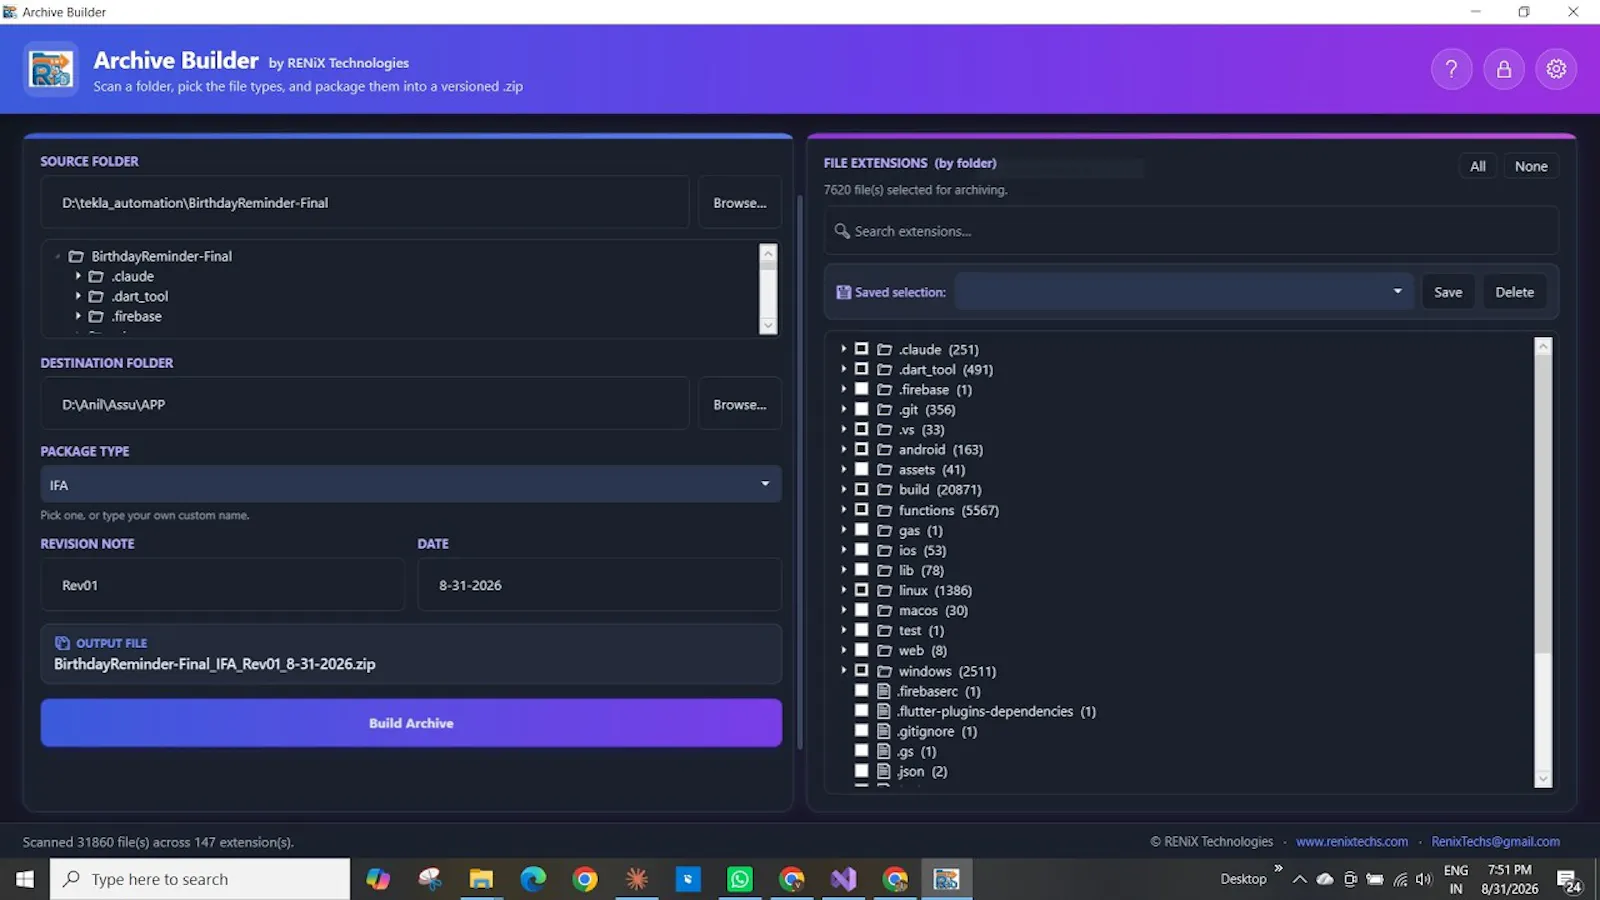Open File Explorer from taskbar
The image size is (1600, 900).
(x=481, y=879)
